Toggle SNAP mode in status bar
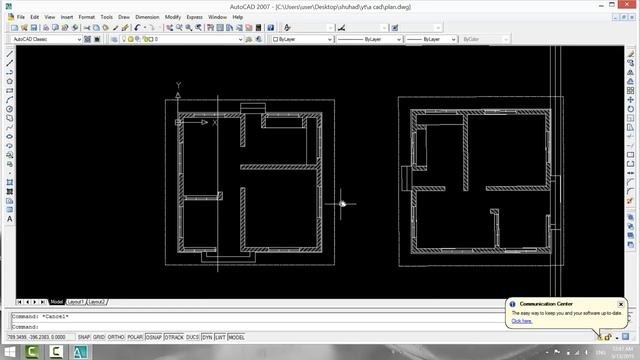Viewport: 640px width, 360px height. coord(84,337)
